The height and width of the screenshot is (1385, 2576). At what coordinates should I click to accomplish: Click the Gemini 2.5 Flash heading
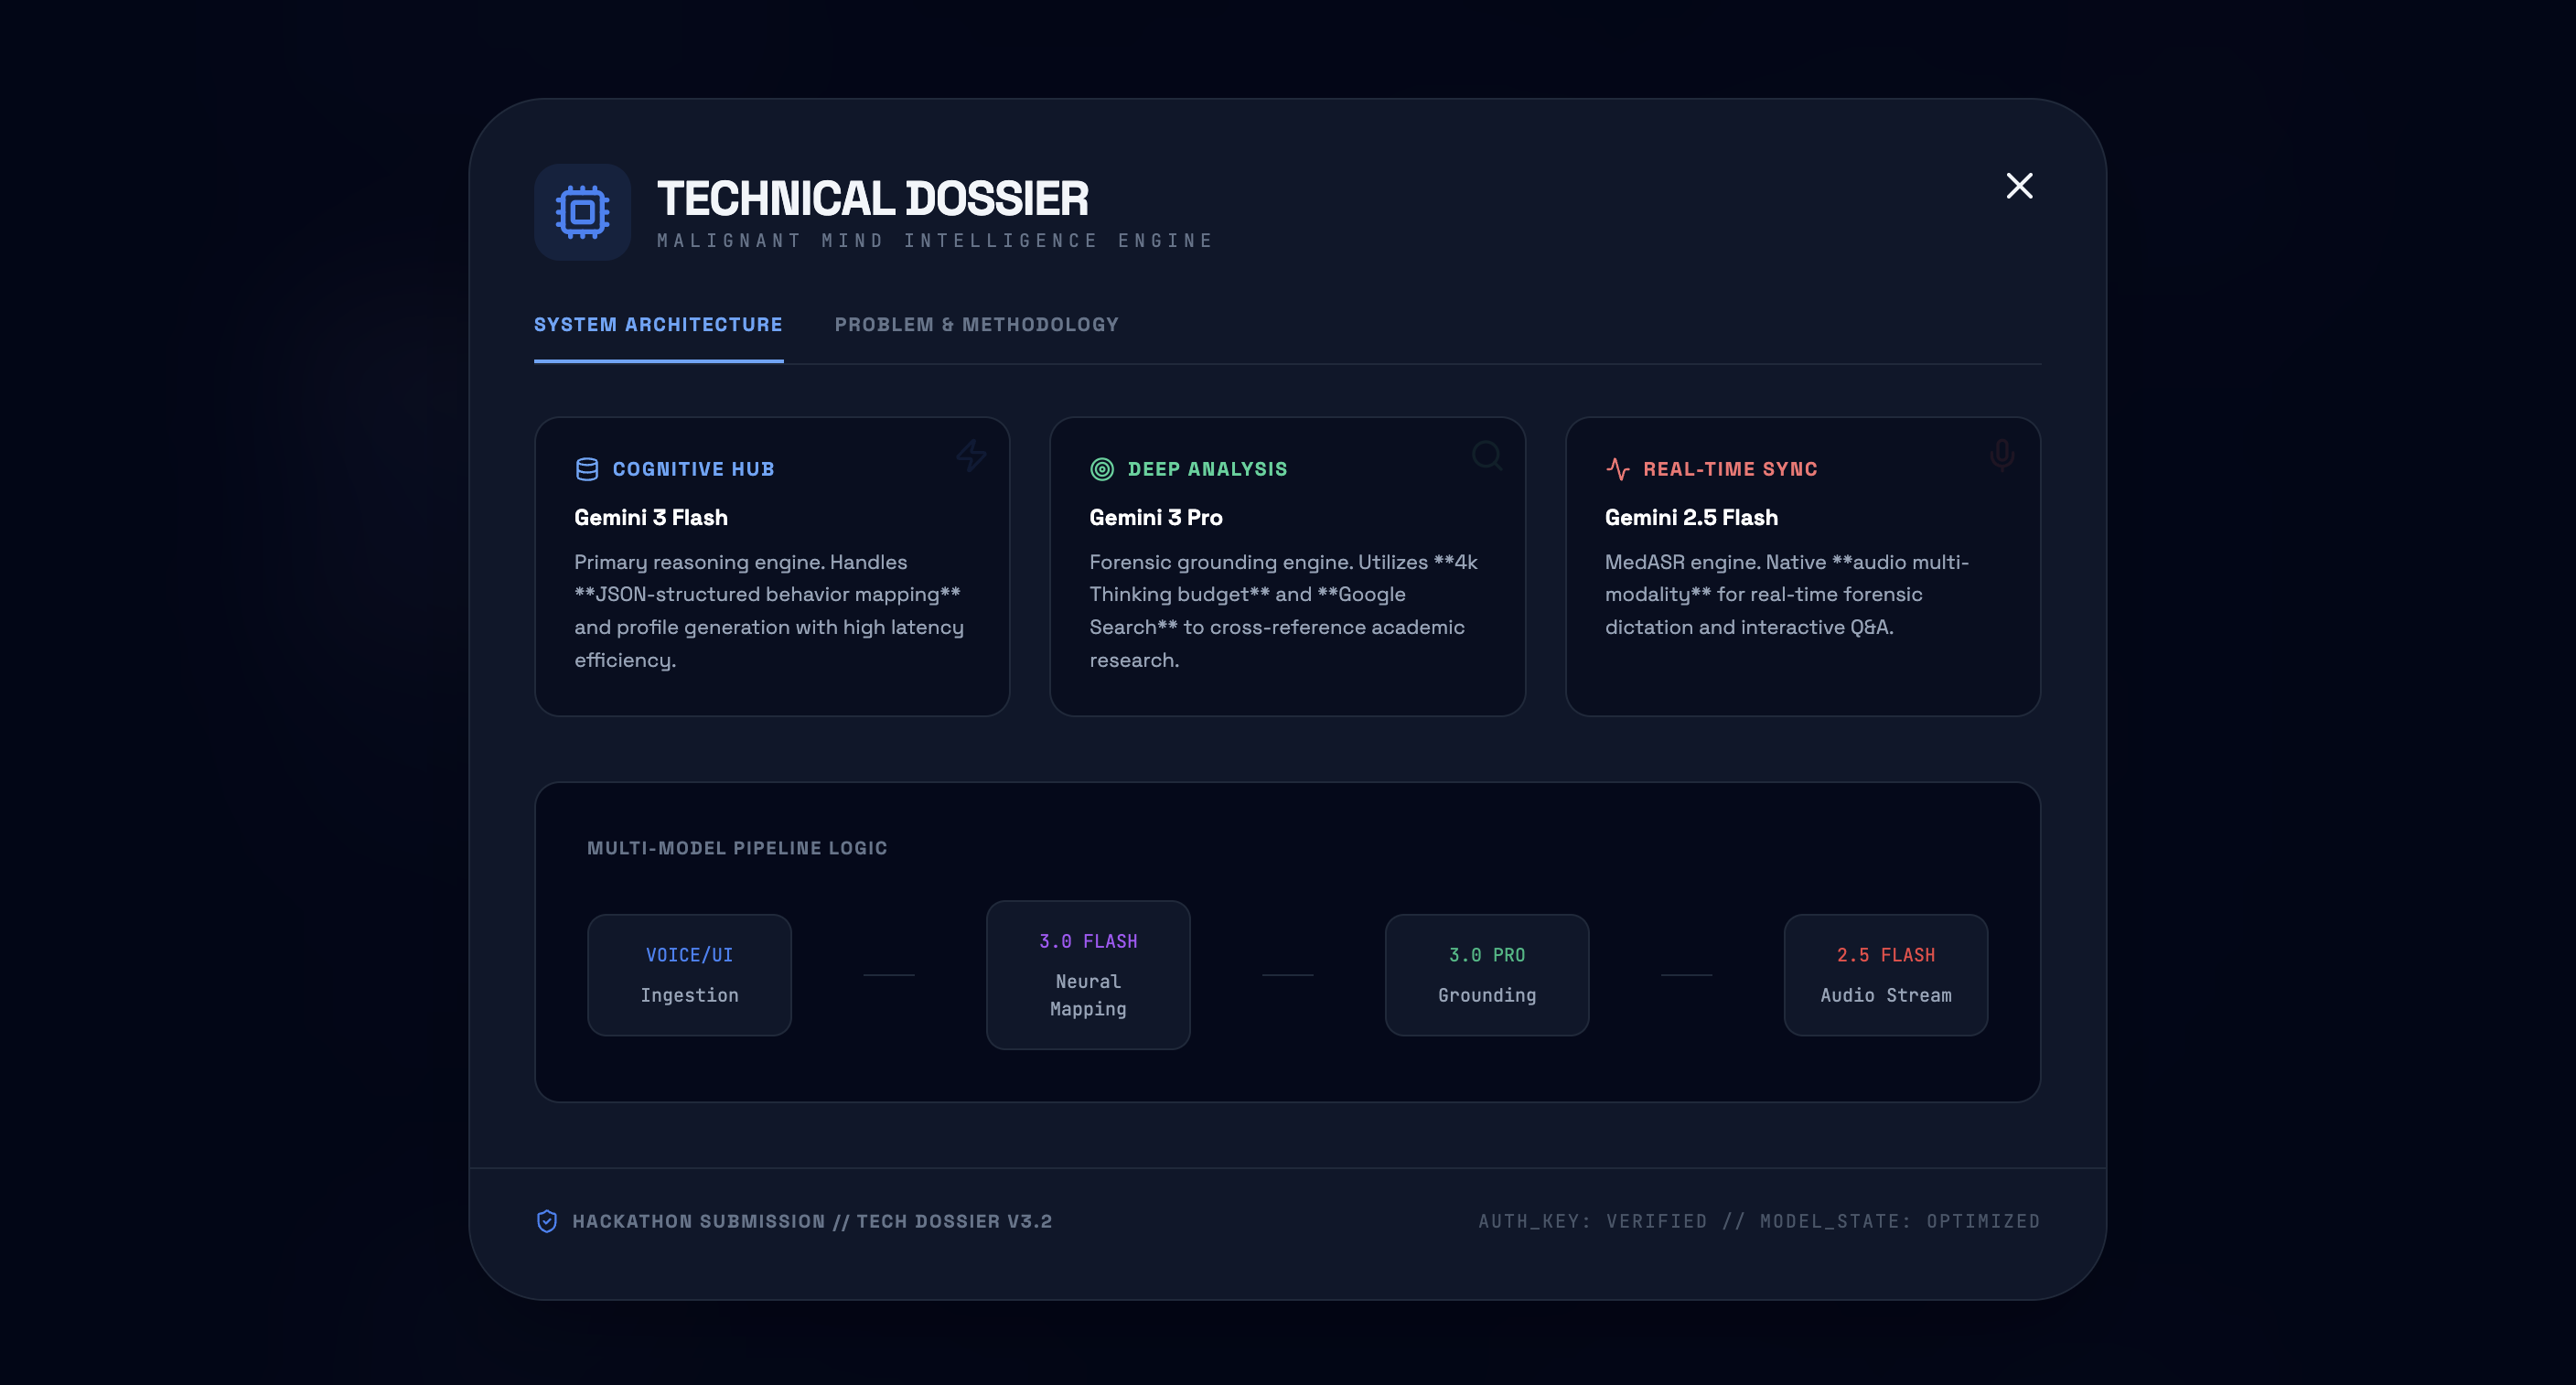tap(1691, 518)
